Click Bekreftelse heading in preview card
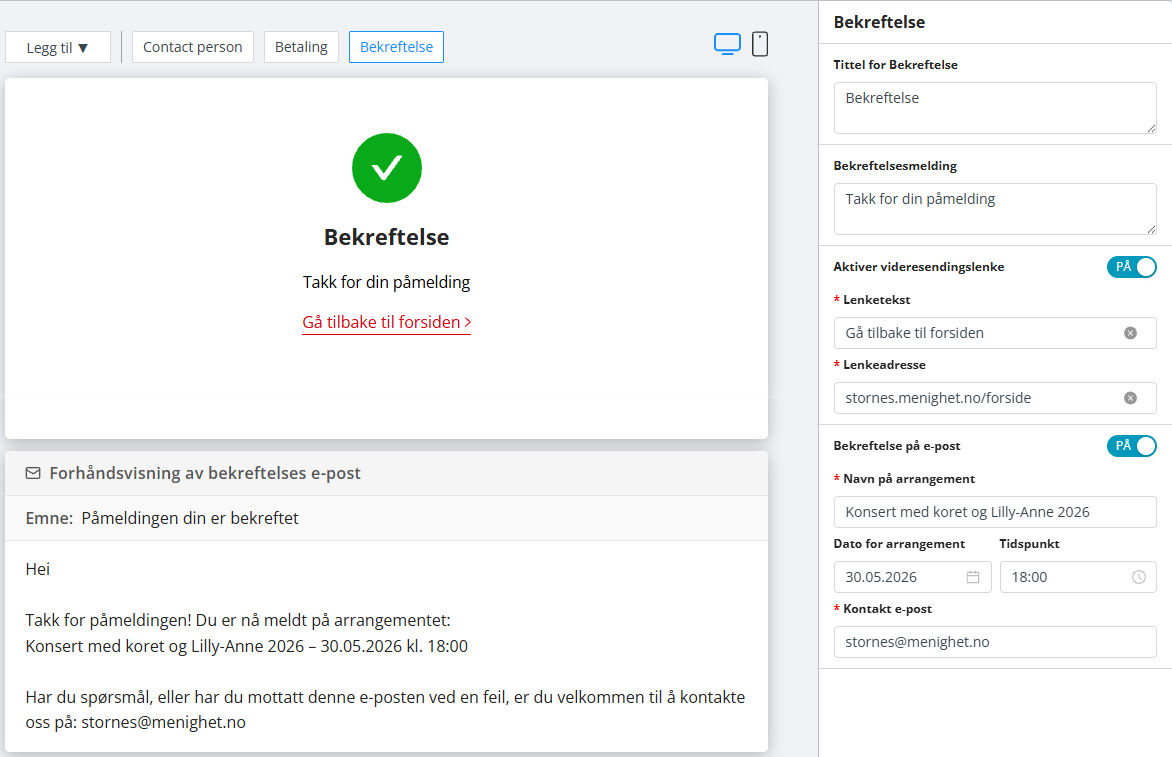This screenshot has width=1172, height=757. (386, 237)
